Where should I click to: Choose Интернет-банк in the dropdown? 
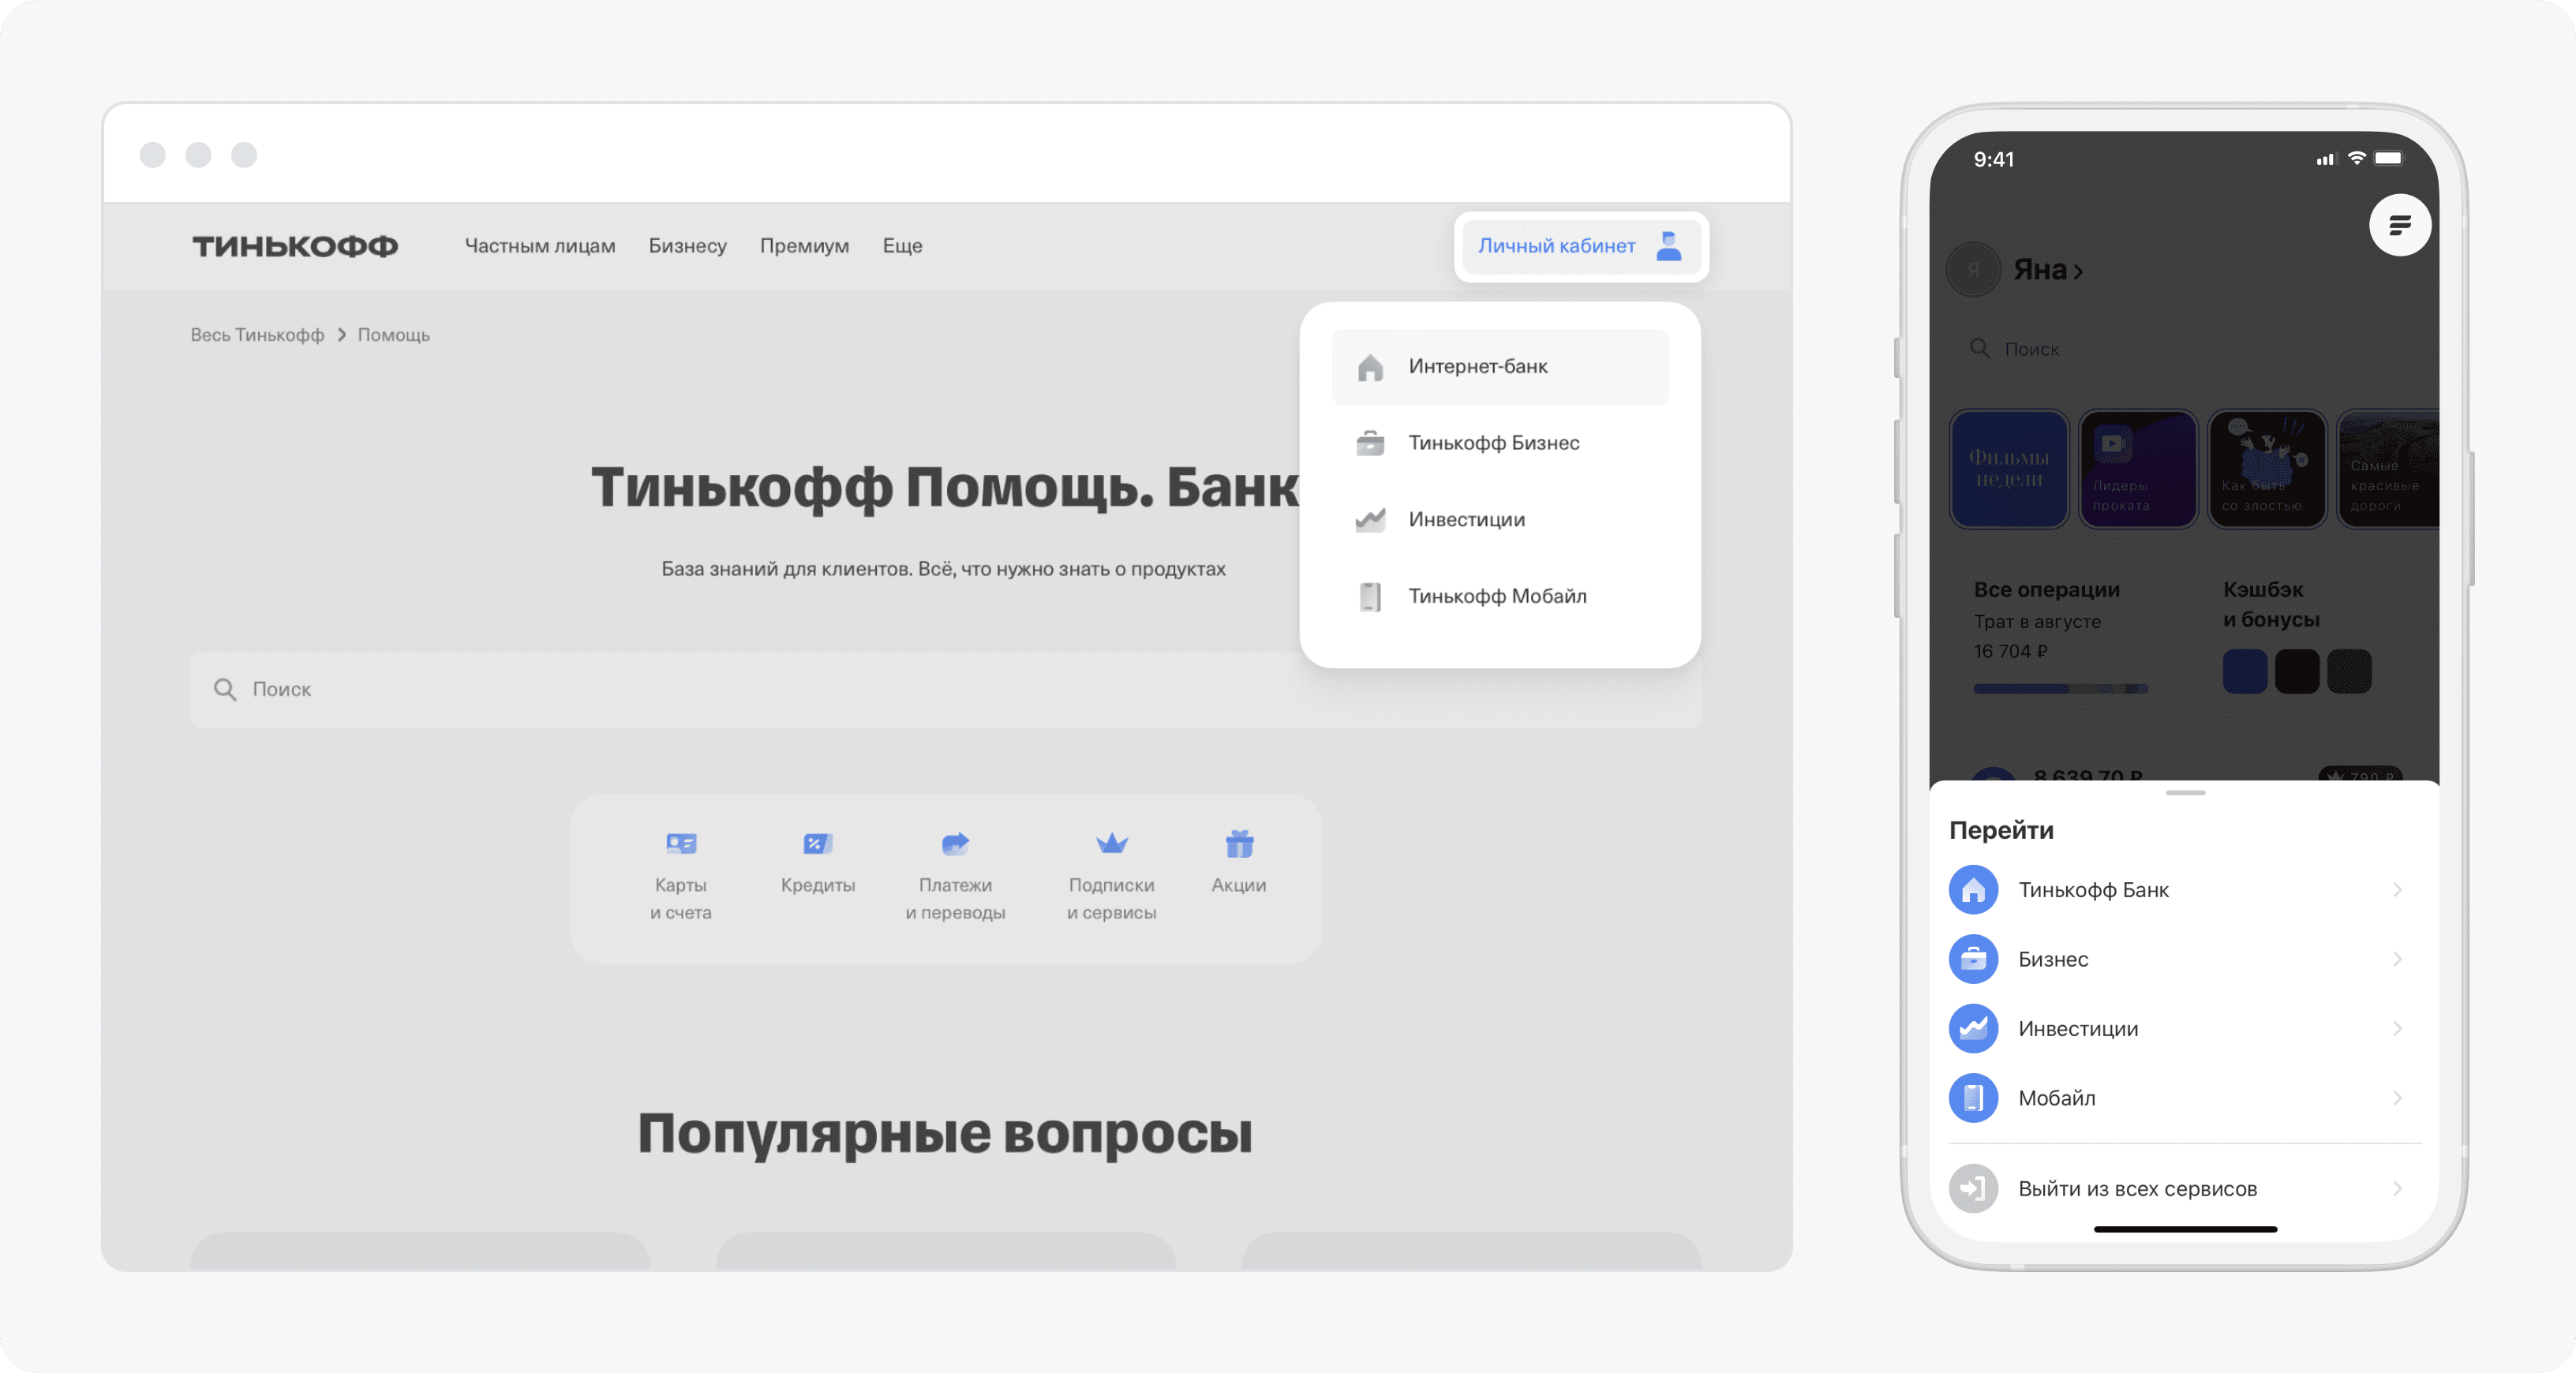tap(1500, 367)
